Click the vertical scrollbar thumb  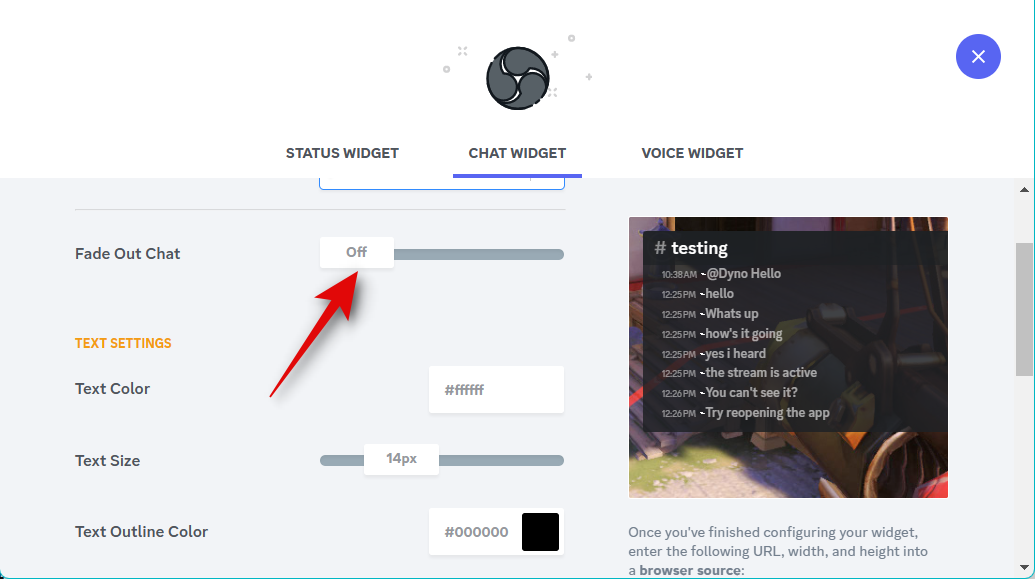click(x=1024, y=309)
